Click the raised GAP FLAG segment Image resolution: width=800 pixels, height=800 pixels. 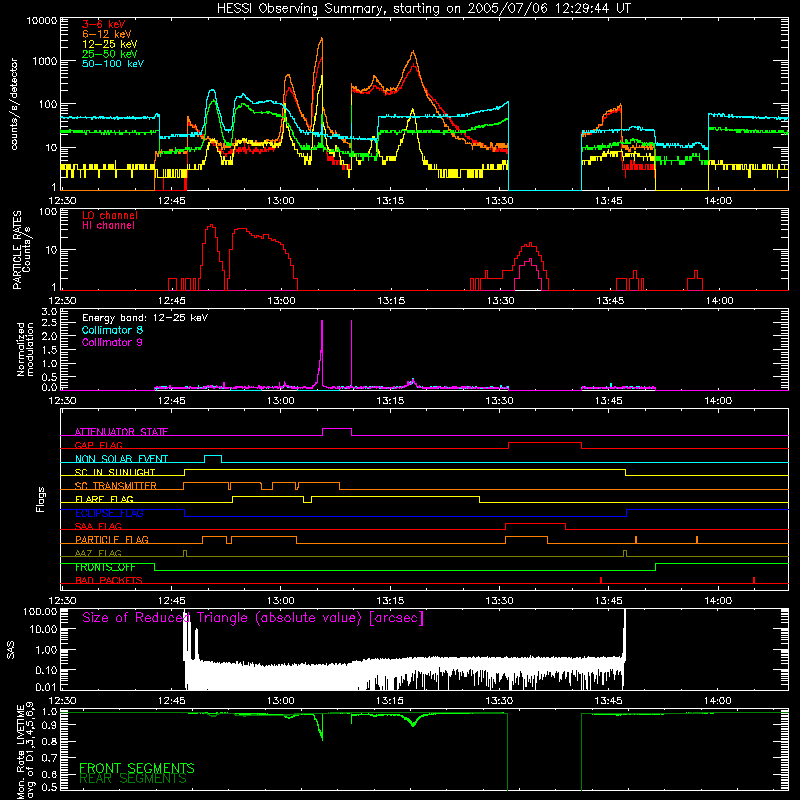click(545, 442)
